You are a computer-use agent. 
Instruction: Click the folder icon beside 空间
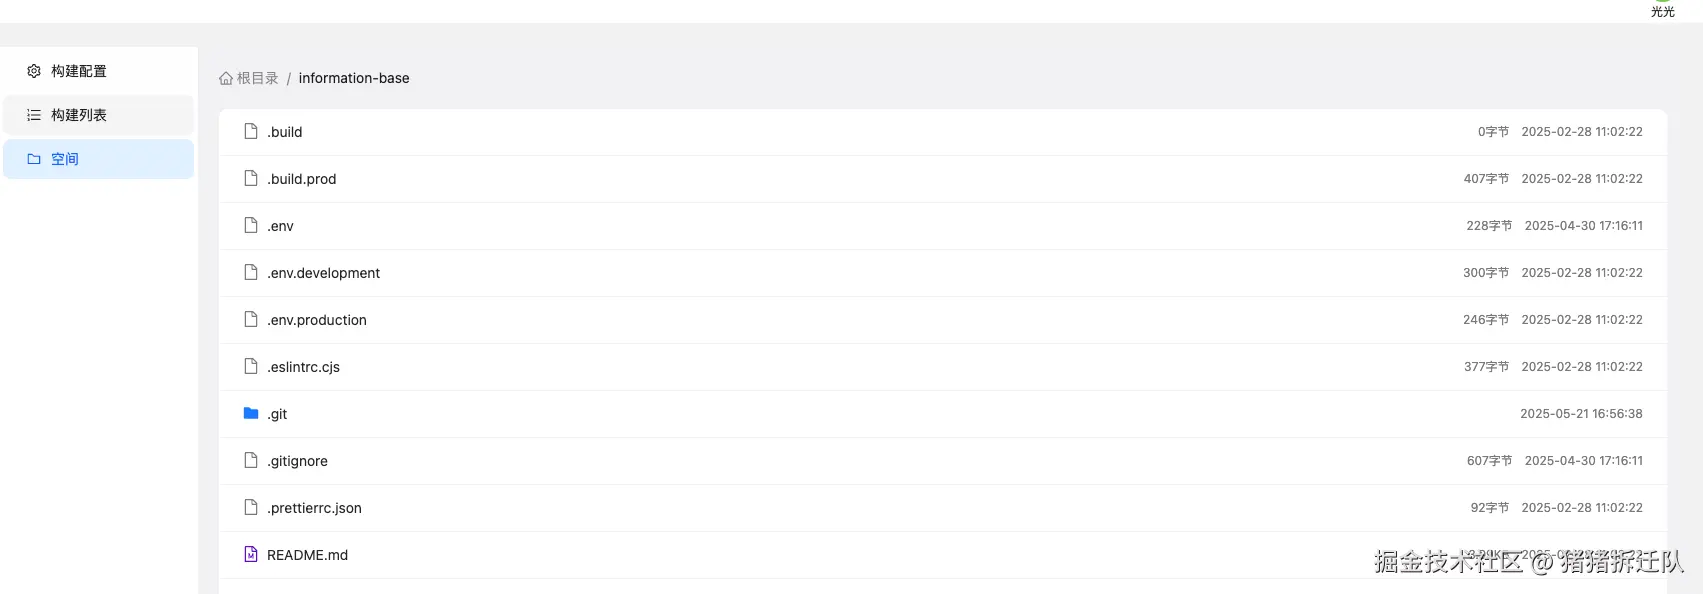34,159
